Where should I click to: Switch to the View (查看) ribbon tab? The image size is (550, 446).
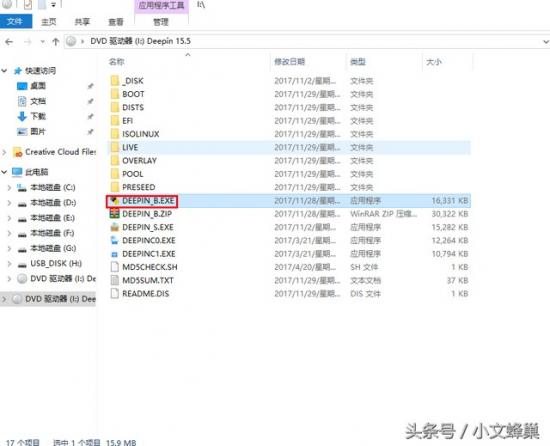coord(116,22)
